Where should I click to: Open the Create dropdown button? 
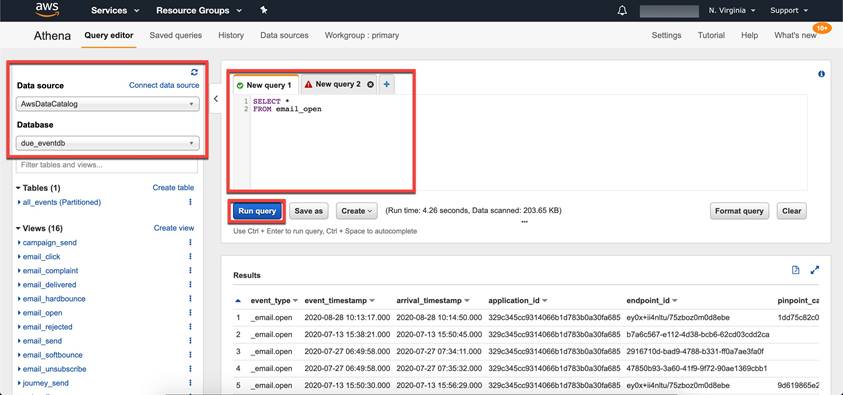[x=357, y=211]
